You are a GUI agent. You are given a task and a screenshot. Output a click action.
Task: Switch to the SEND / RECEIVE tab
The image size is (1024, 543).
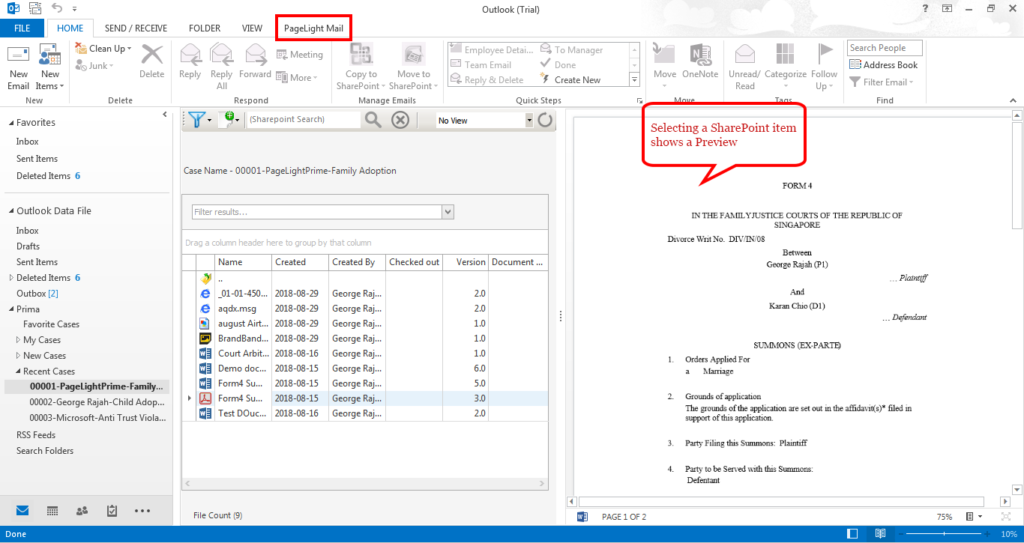[136, 28]
